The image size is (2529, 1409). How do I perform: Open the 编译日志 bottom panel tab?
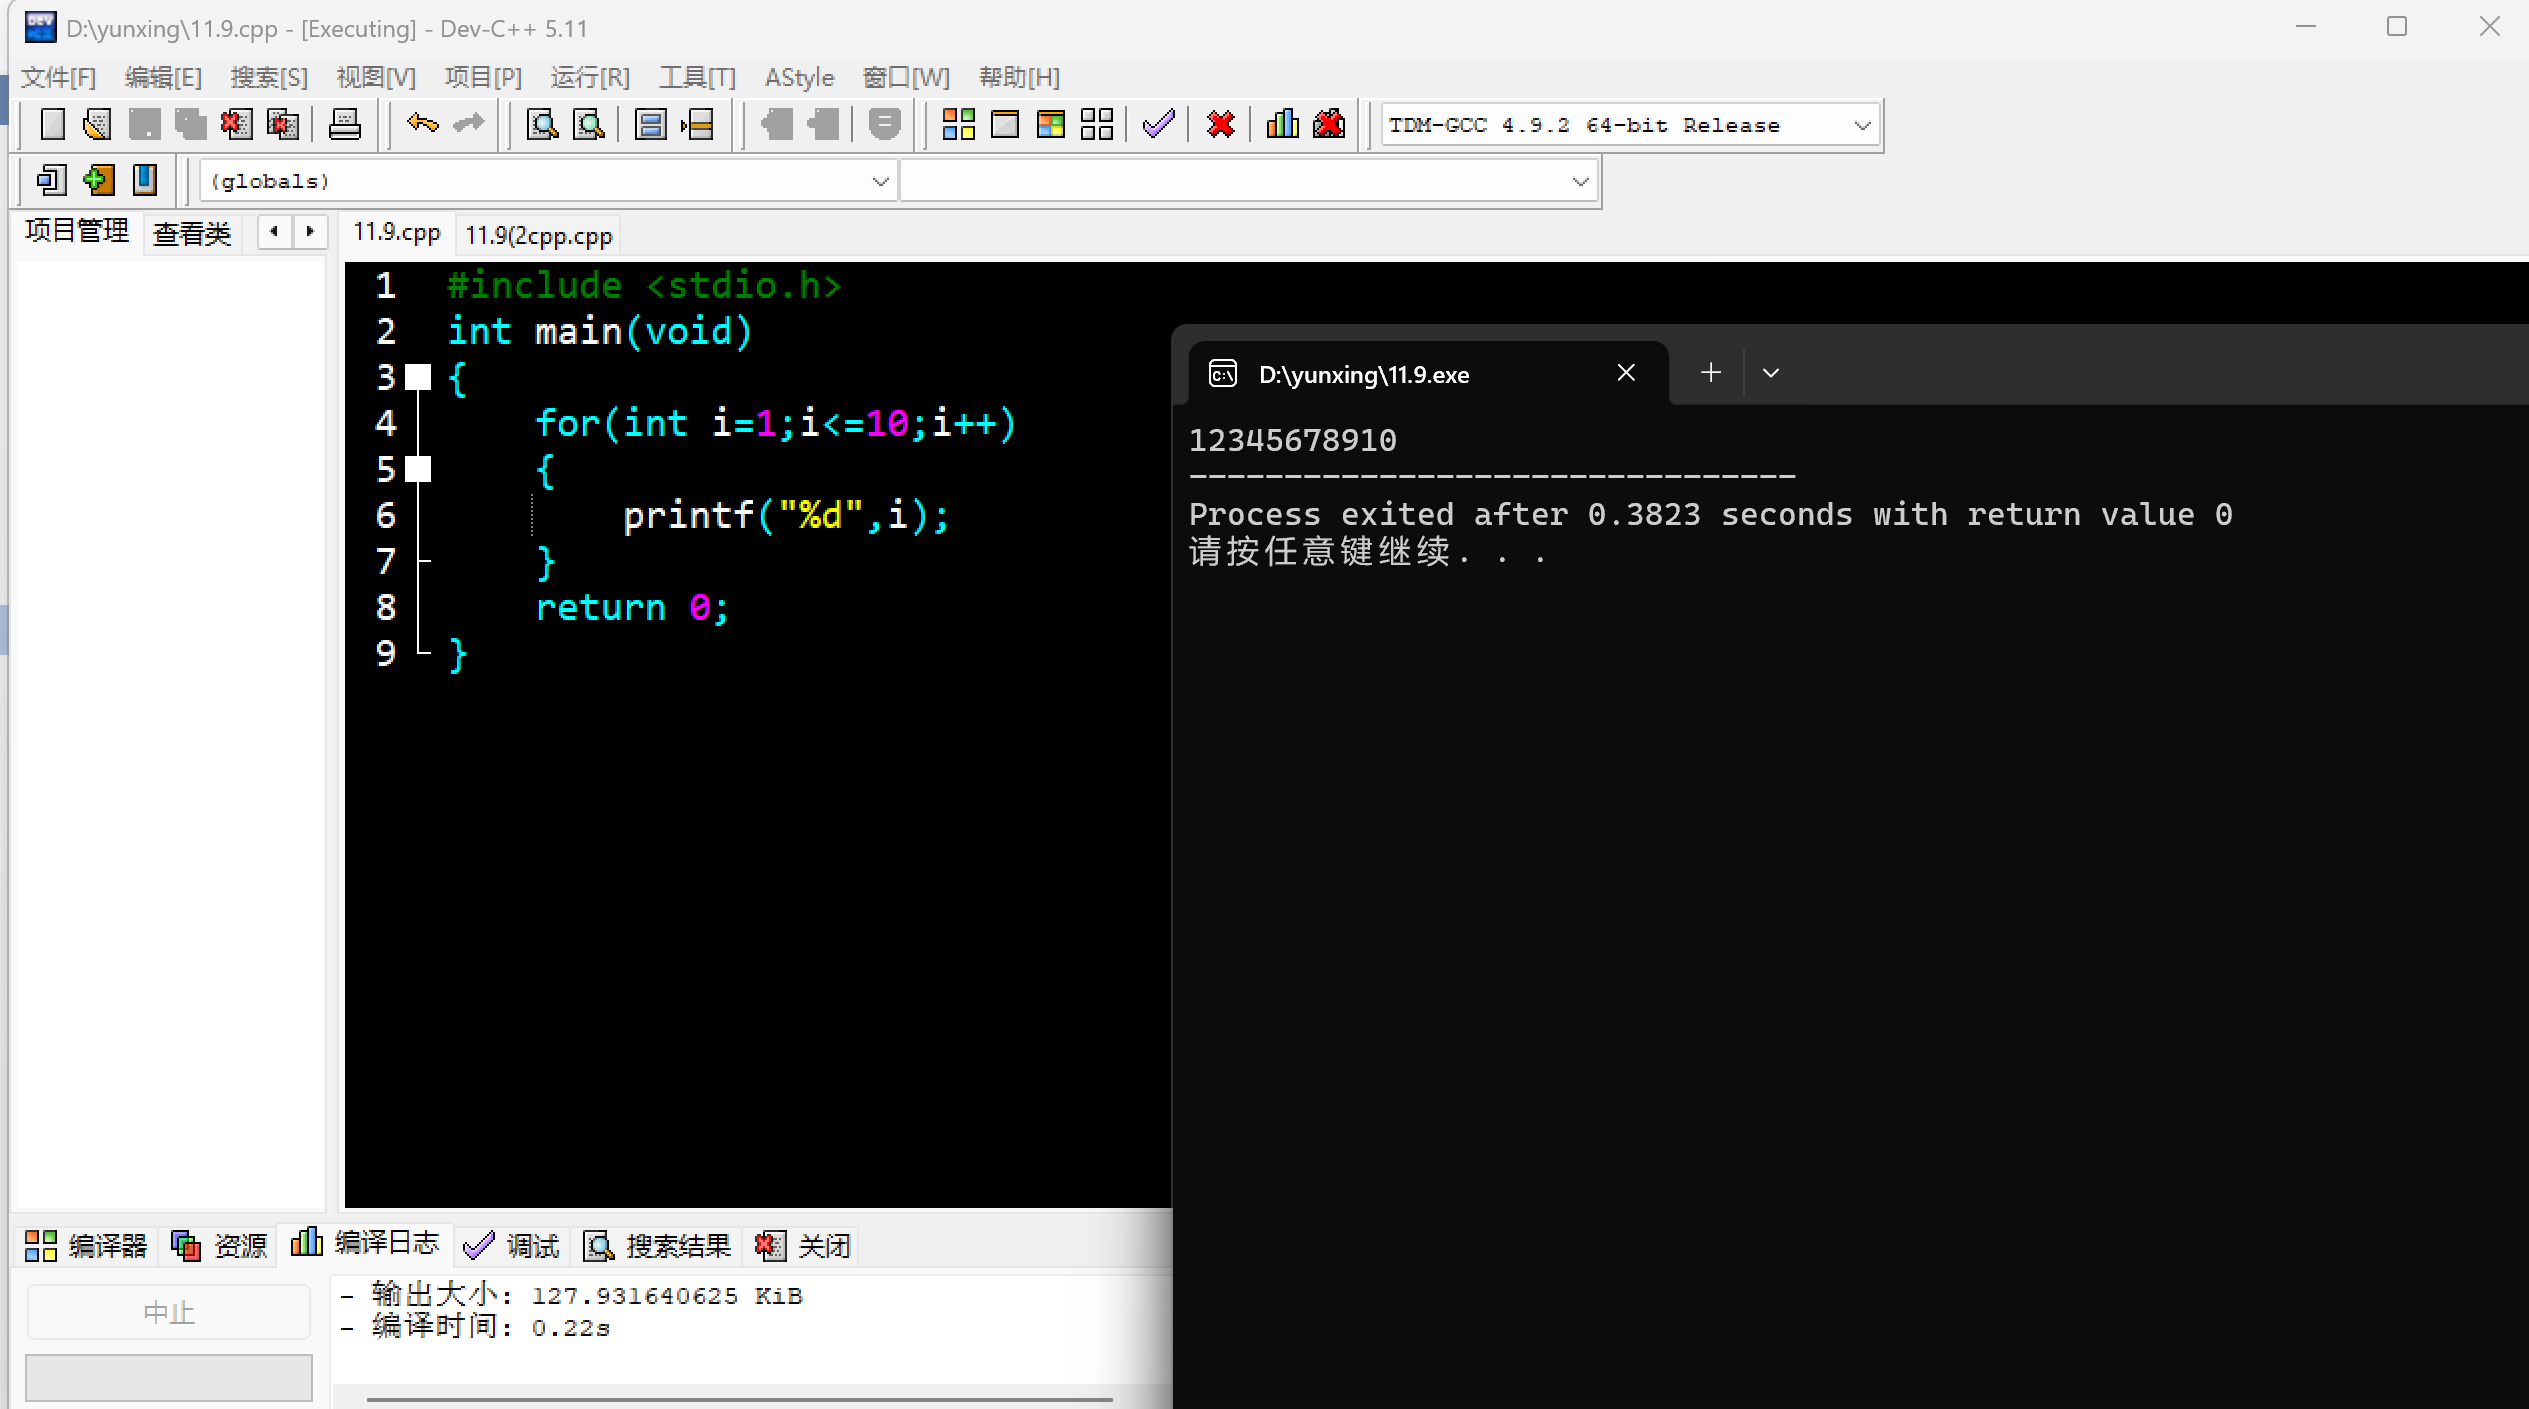point(366,1243)
